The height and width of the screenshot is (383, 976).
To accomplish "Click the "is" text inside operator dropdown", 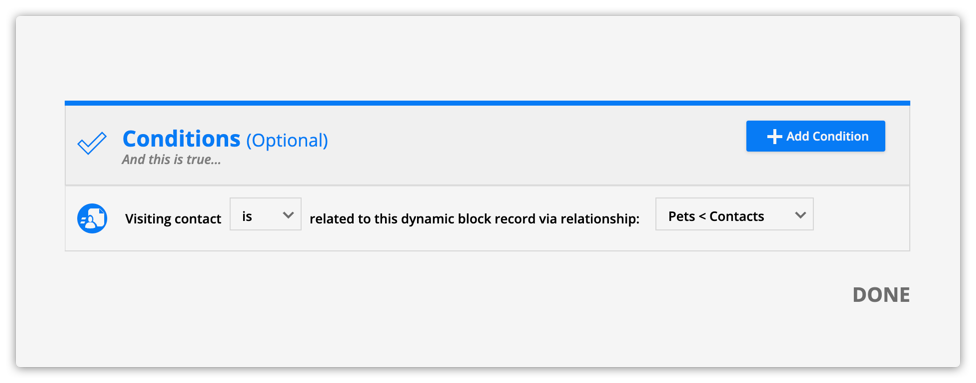I will pos(247,217).
